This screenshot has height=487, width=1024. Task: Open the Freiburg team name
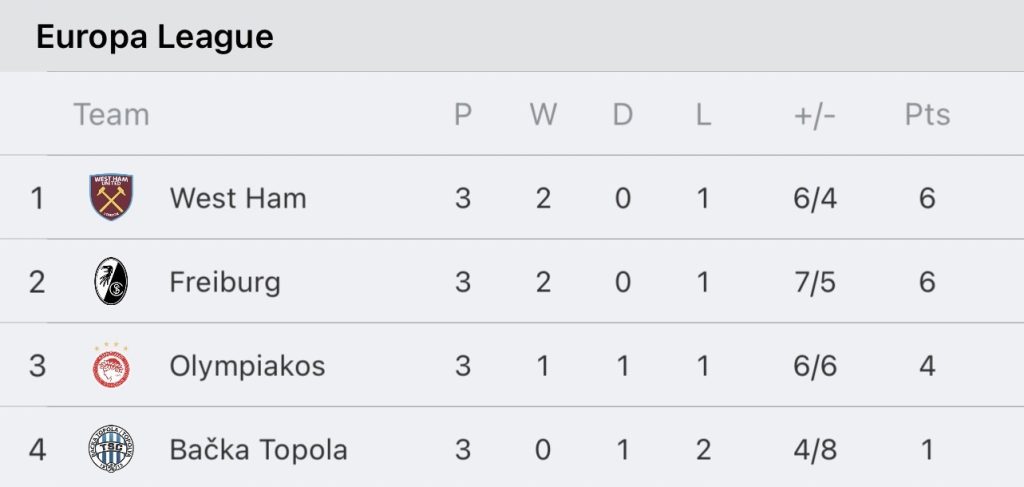(225, 282)
